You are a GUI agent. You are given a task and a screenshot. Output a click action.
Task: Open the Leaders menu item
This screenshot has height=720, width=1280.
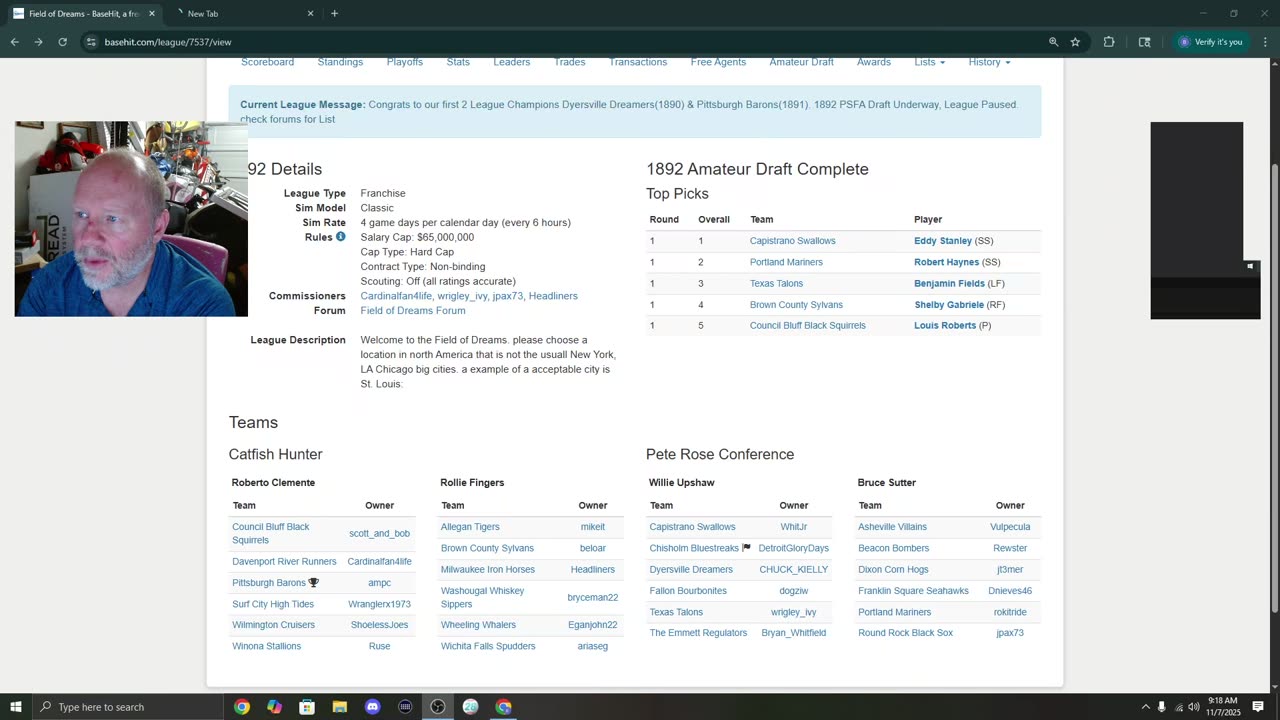[x=511, y=62]
